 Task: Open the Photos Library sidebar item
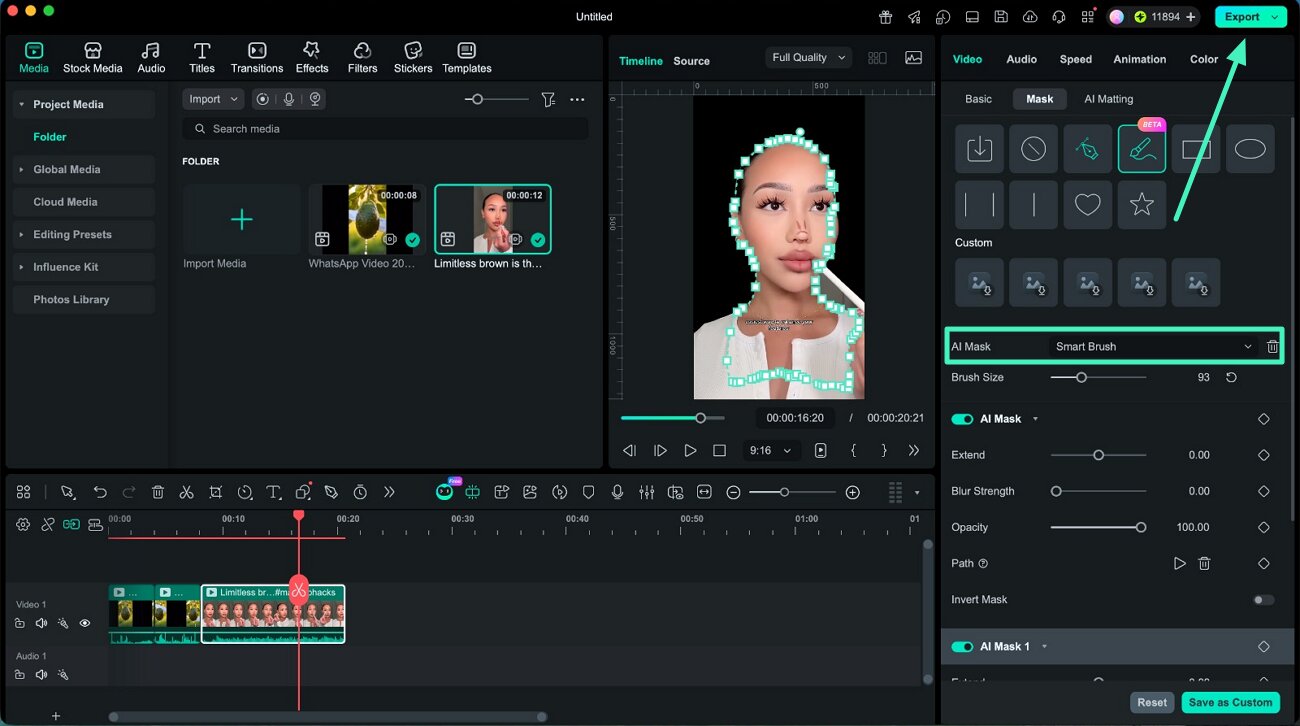(85, 300)
